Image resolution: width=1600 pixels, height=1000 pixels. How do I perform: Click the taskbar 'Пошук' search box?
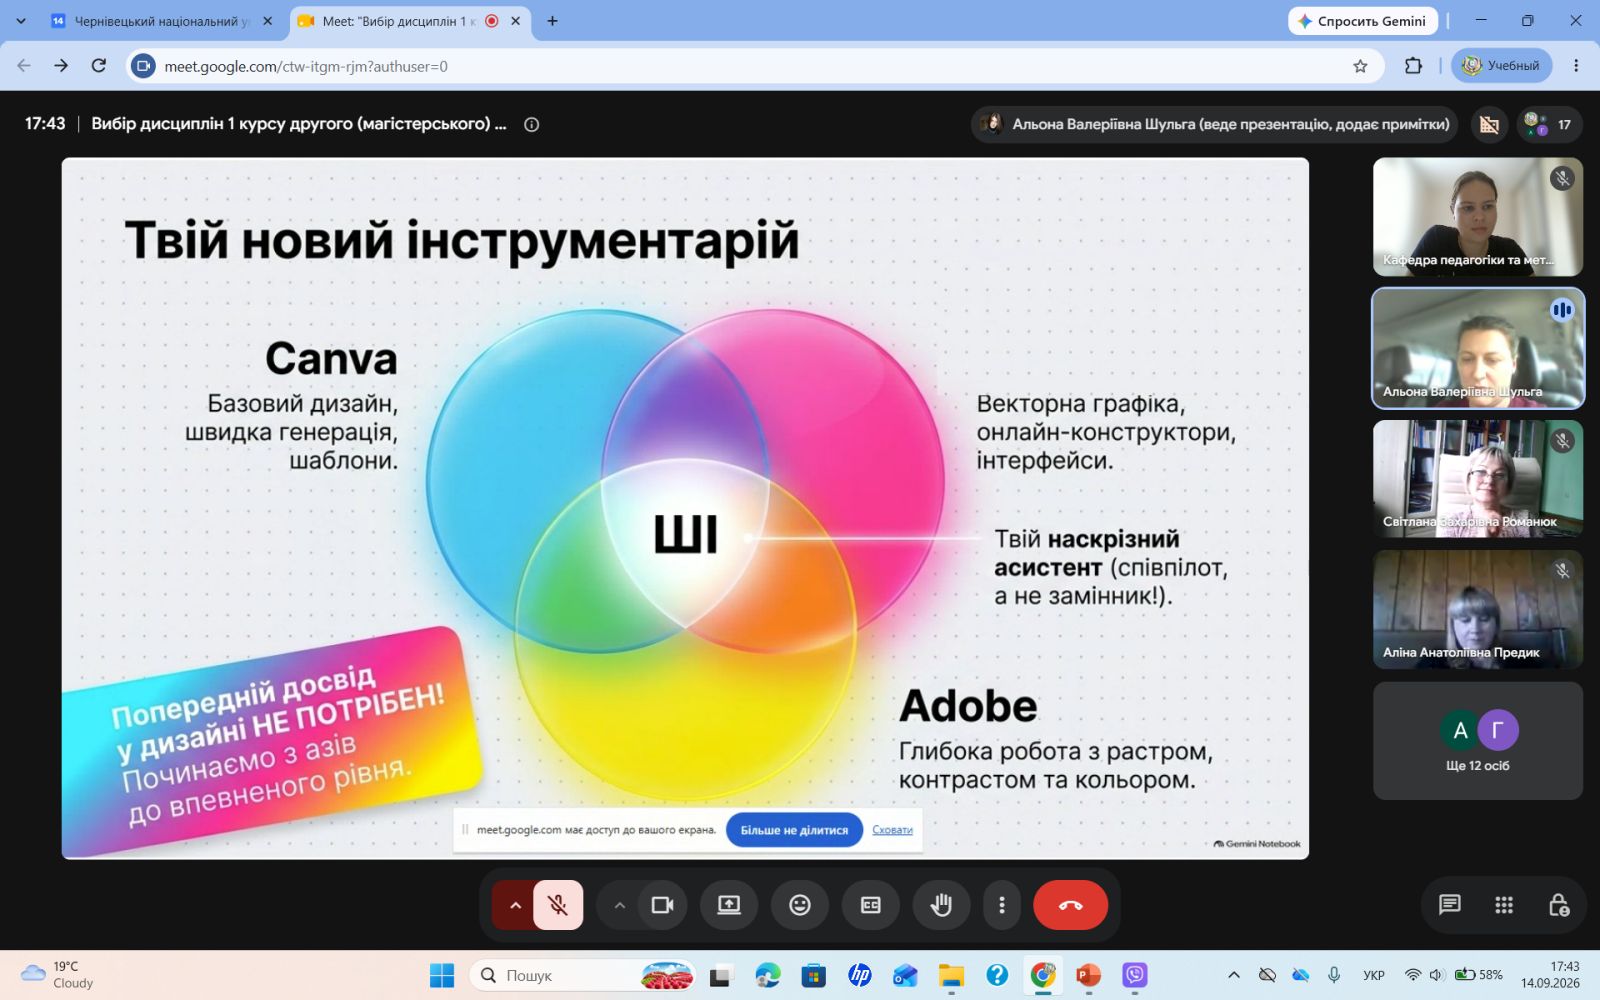click(x=583, y=975)
